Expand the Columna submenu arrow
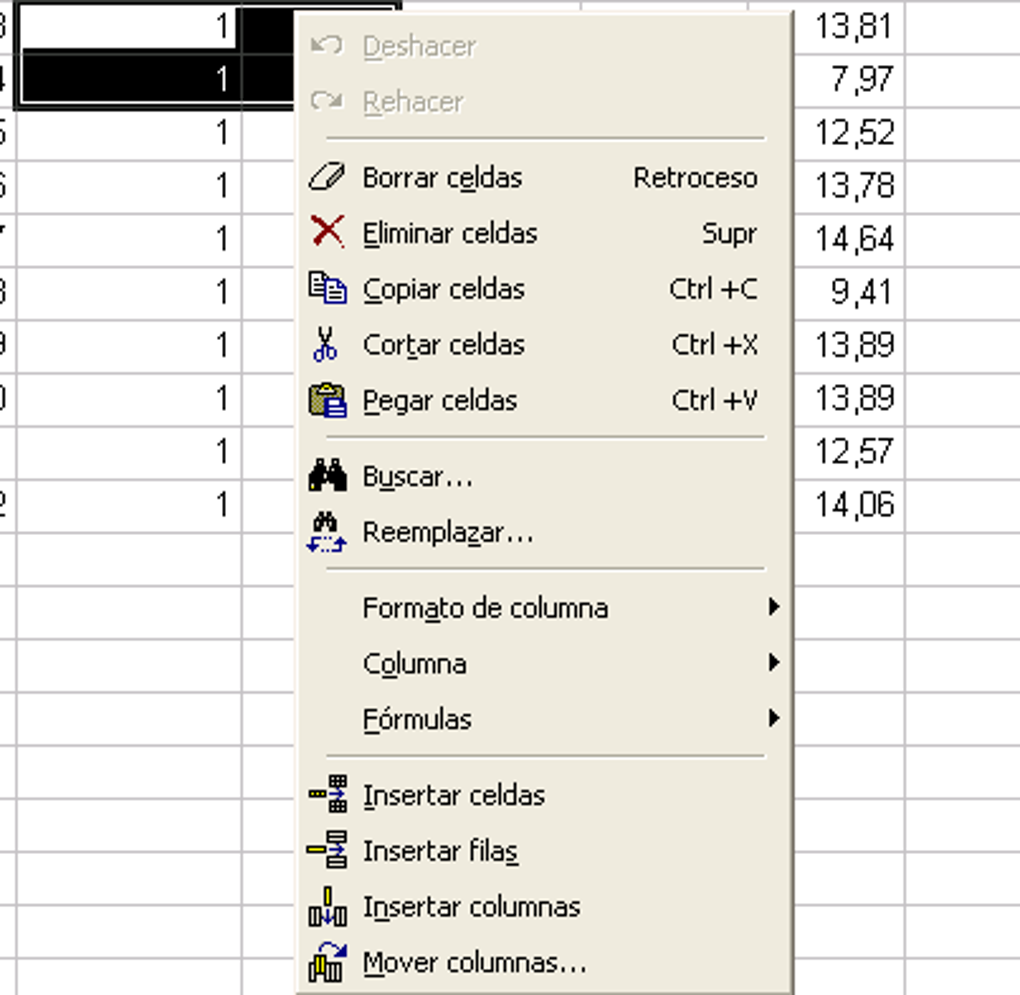 [773, 663]
